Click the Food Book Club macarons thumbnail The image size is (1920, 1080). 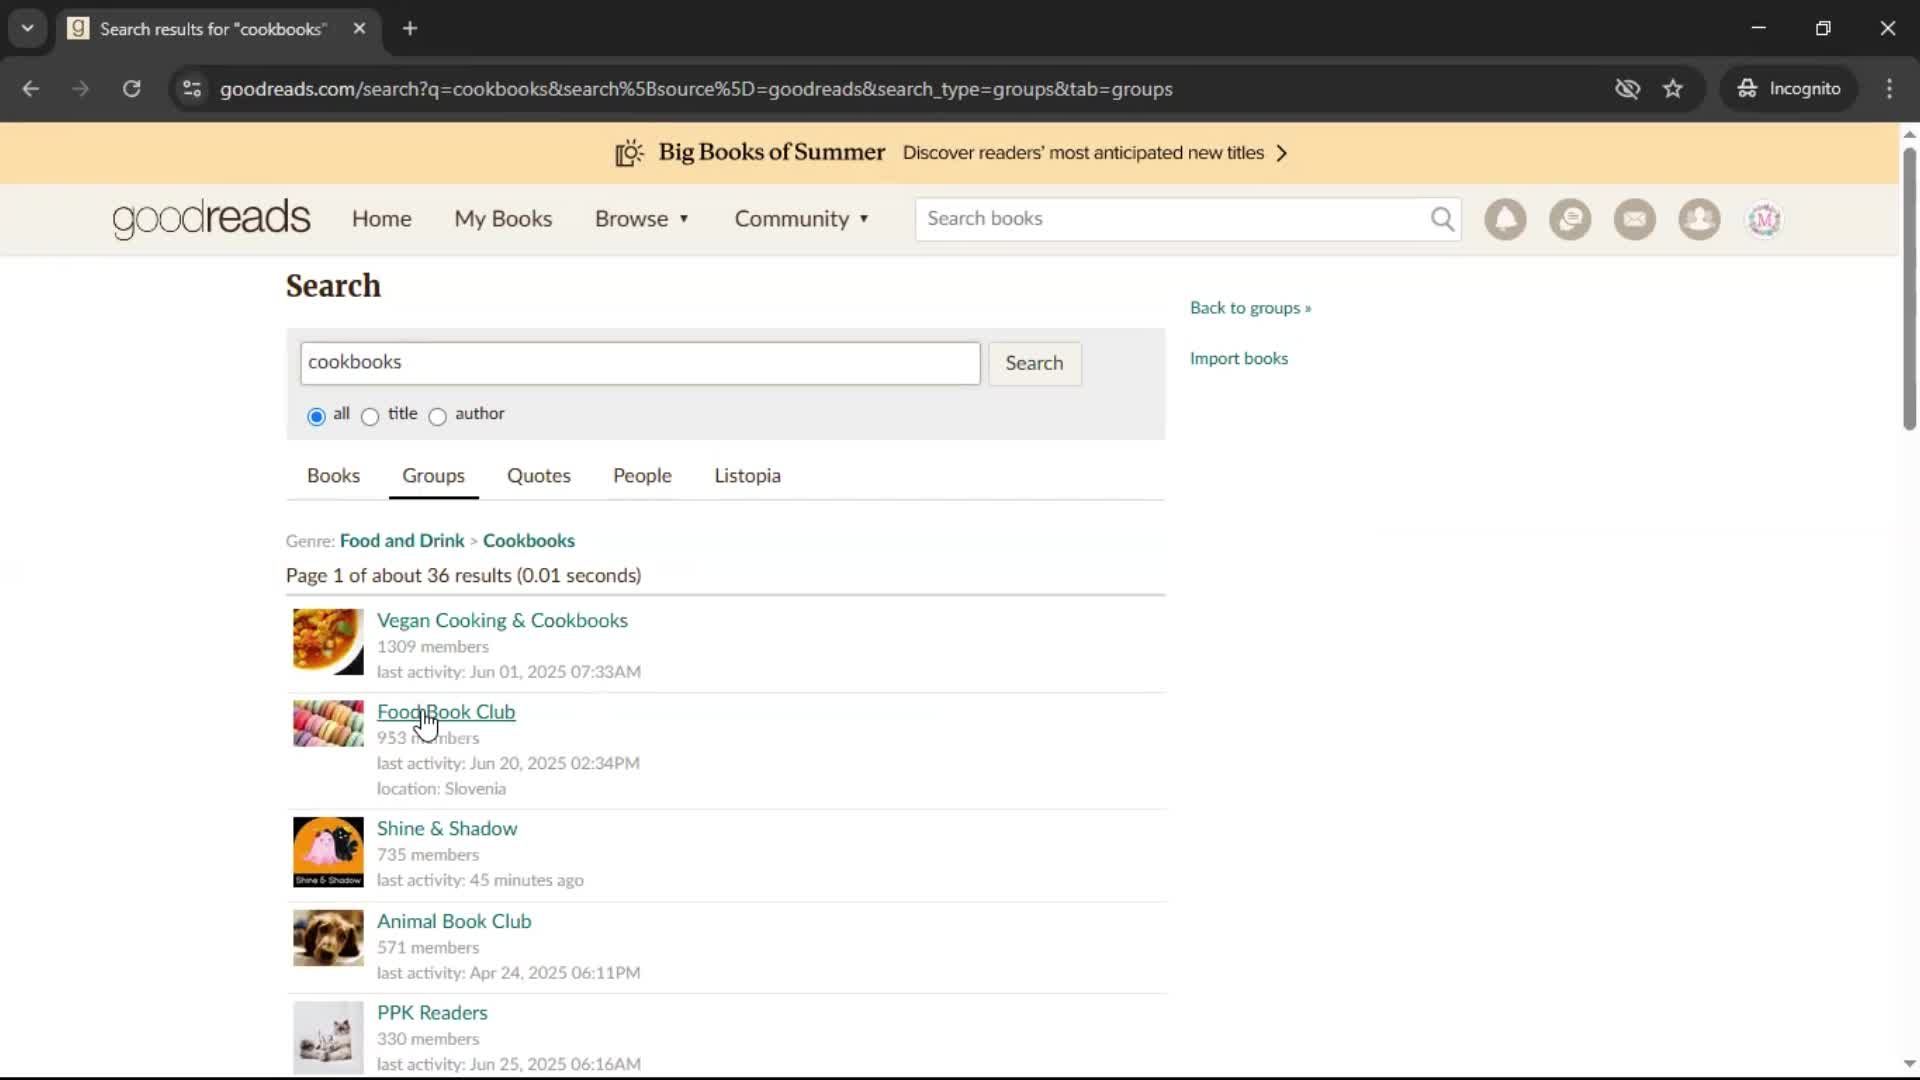[328, 724]
